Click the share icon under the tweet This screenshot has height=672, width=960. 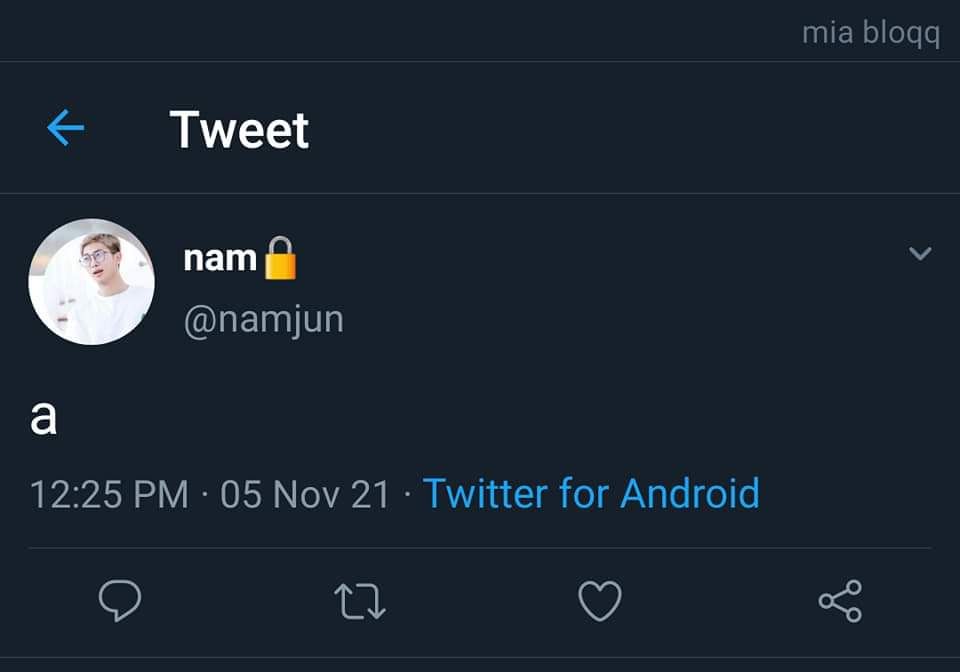[841, 601]
